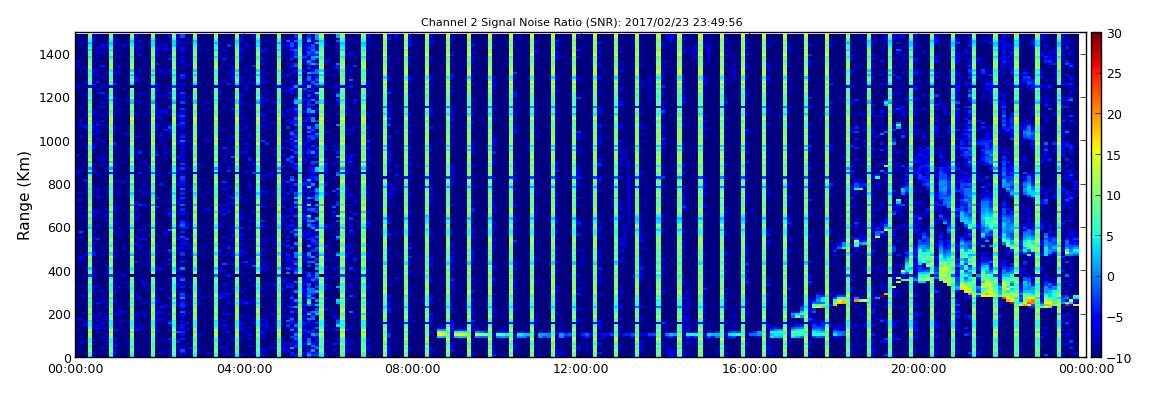This screenshot has width=1150, height=407.
Task: Click the colorbar label 15
Action: [x=1114, y=155]
